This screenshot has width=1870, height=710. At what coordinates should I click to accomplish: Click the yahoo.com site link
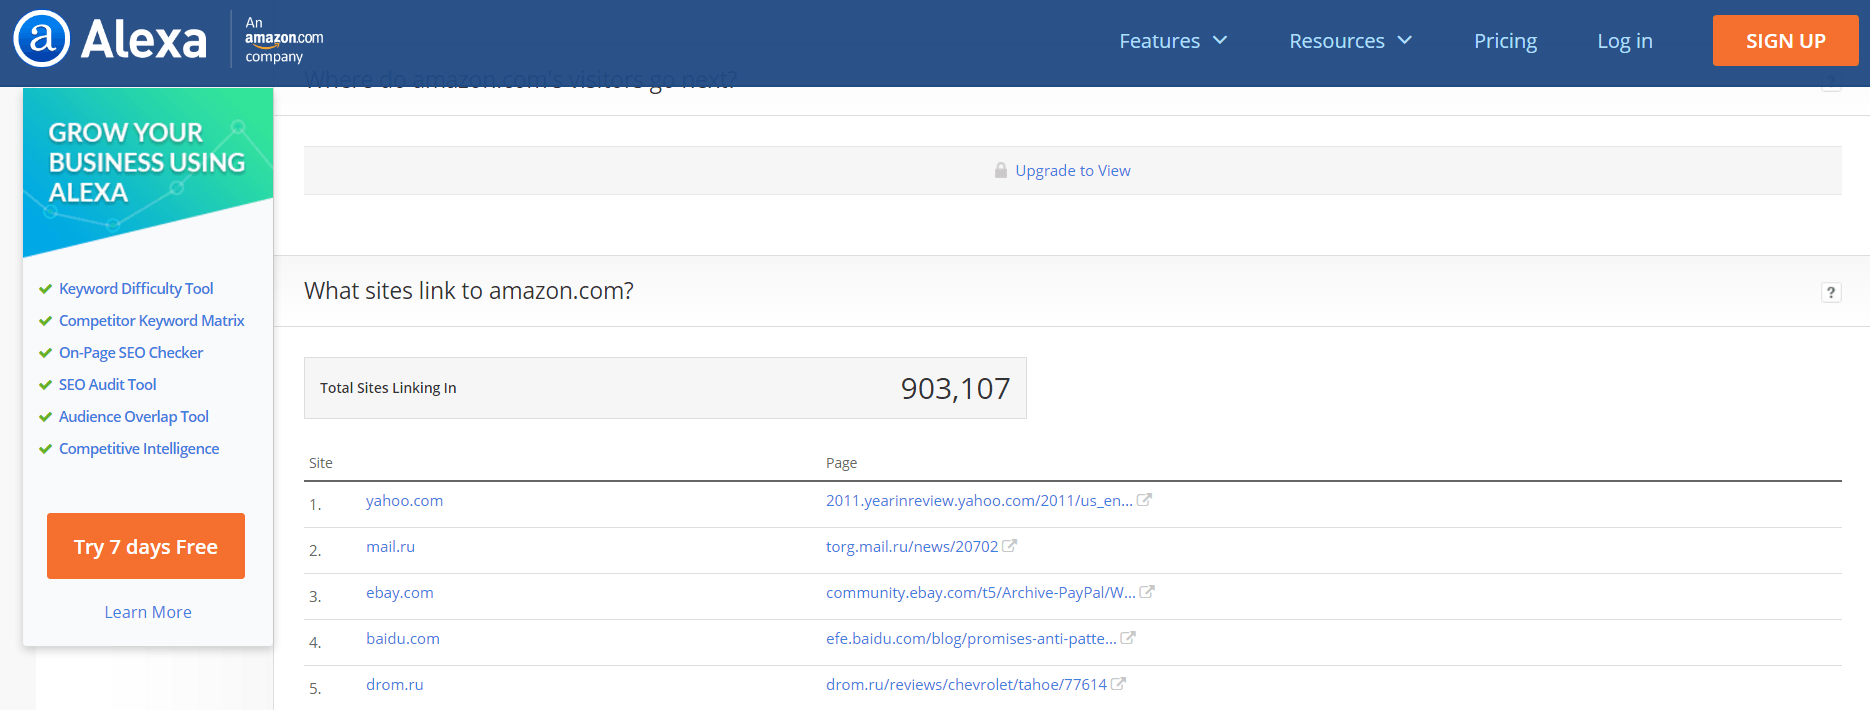[404, 501]
